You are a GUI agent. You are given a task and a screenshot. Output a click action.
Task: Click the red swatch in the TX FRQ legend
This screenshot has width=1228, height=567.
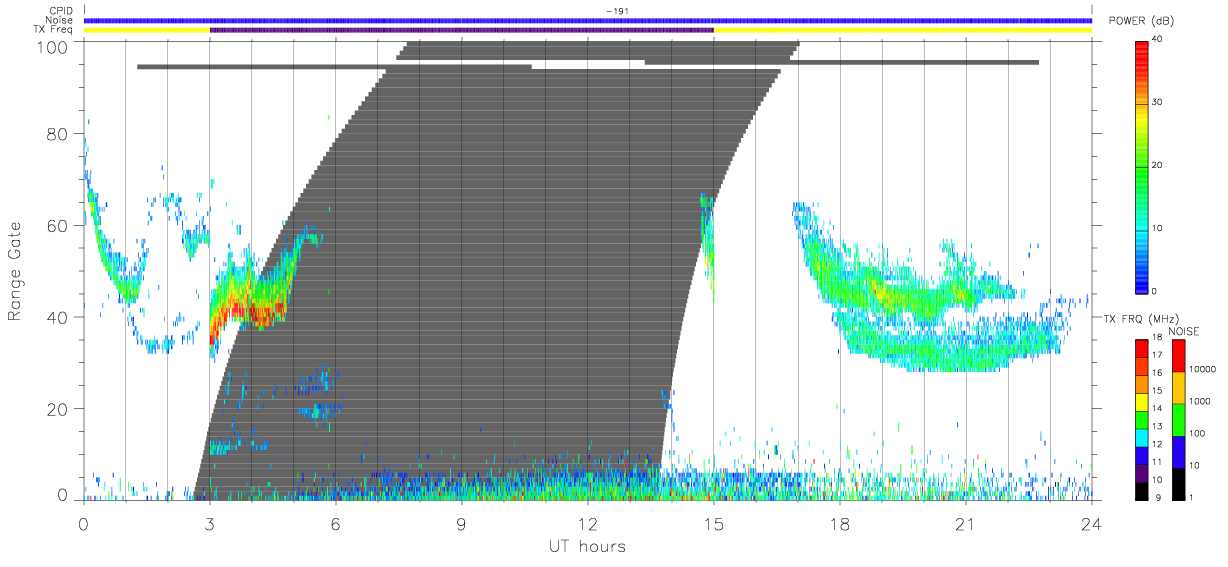pyautogui.click(x=1142, y=347)
